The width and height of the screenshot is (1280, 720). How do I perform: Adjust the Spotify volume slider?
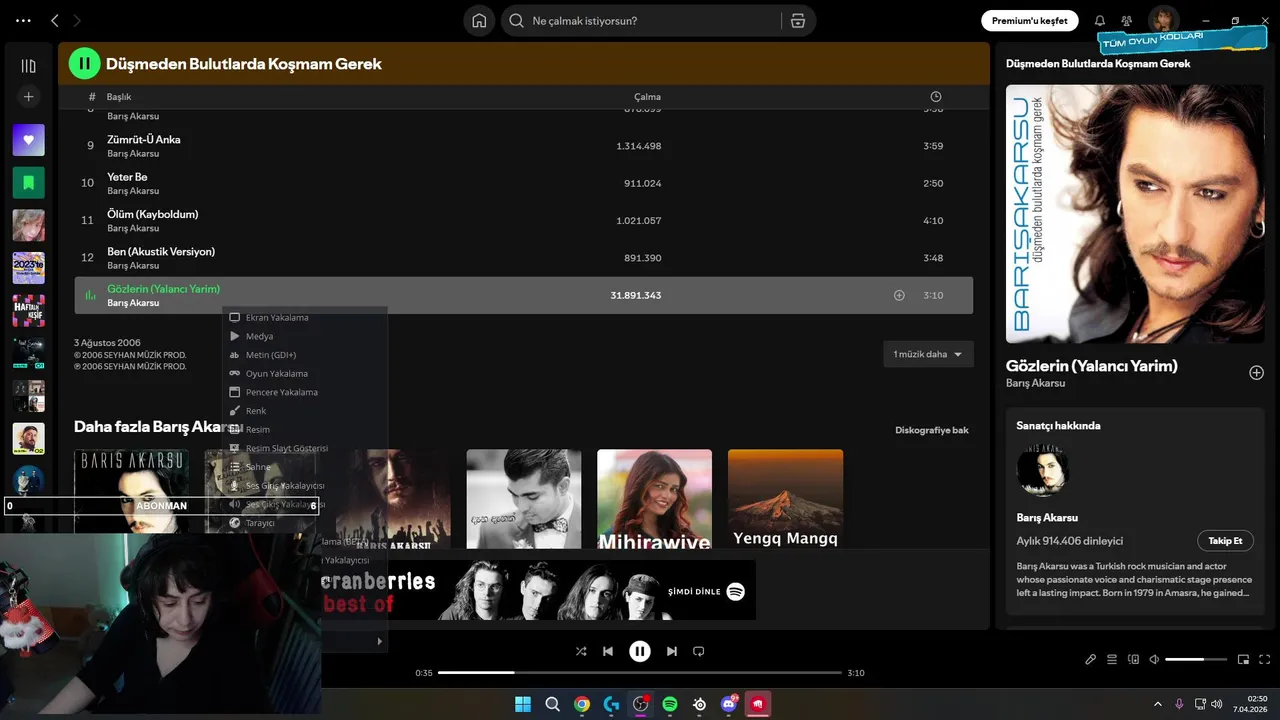(x=1197, y=660)
